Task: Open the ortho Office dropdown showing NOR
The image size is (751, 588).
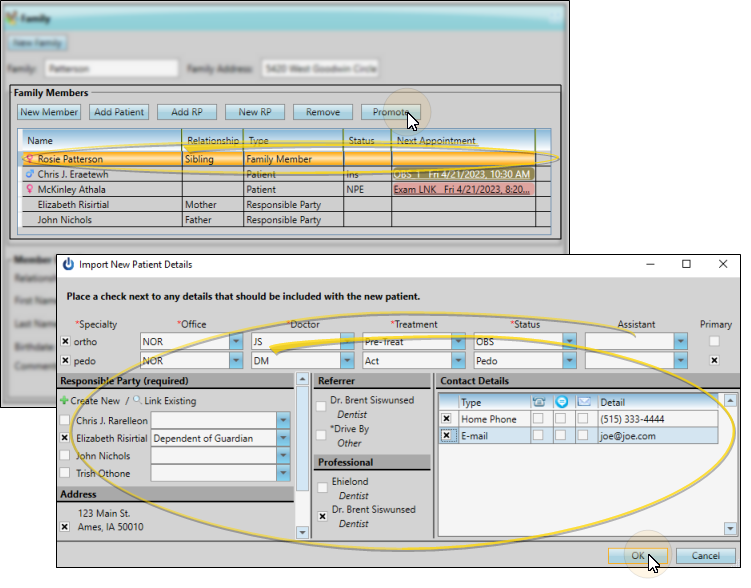Action: tap(236, 341)
